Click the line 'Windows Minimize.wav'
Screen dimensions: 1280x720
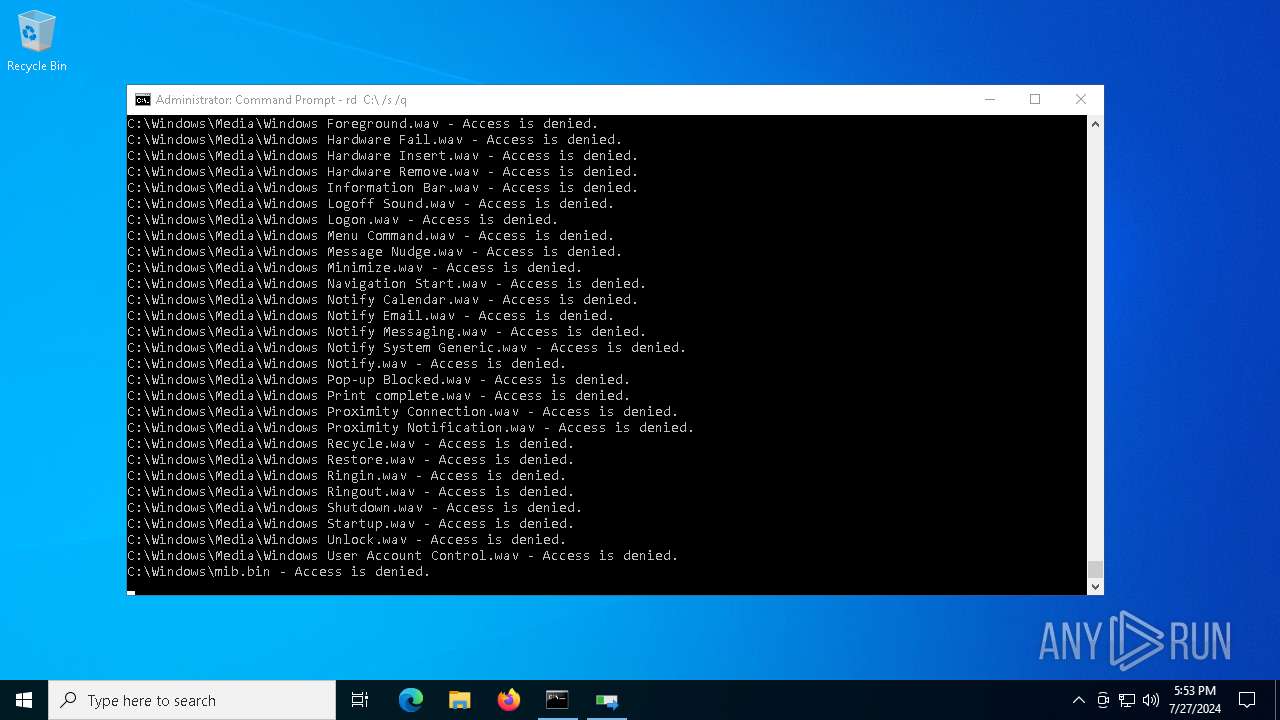355,268
